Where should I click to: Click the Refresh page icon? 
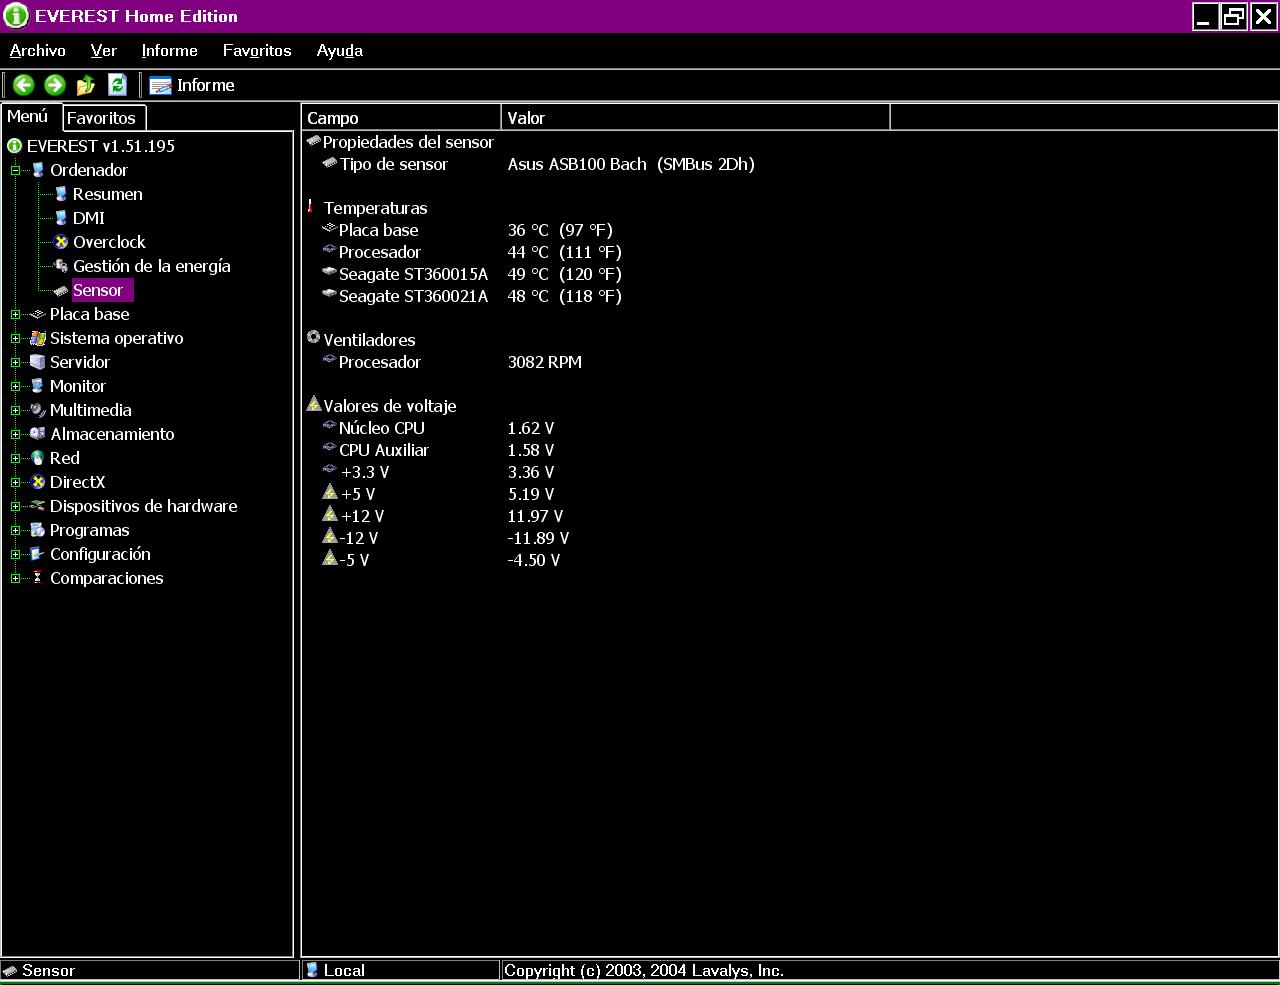click(x=117, y=85)
